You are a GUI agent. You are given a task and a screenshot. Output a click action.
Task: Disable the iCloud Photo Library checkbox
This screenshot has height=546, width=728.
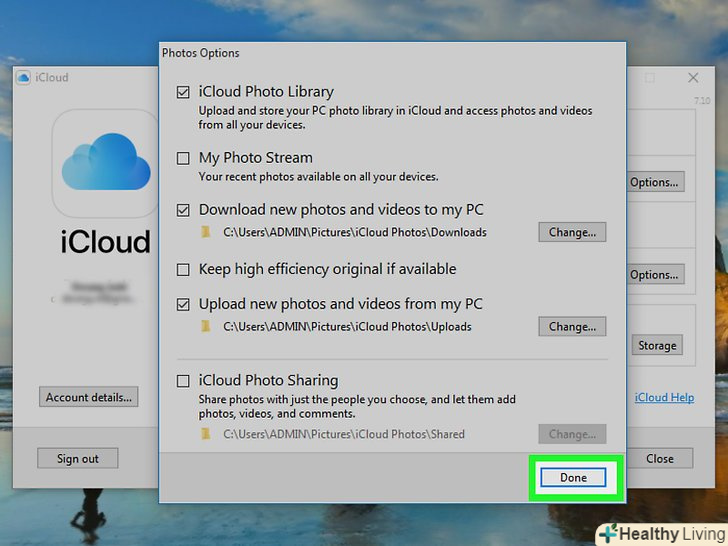tap(183, 92)
